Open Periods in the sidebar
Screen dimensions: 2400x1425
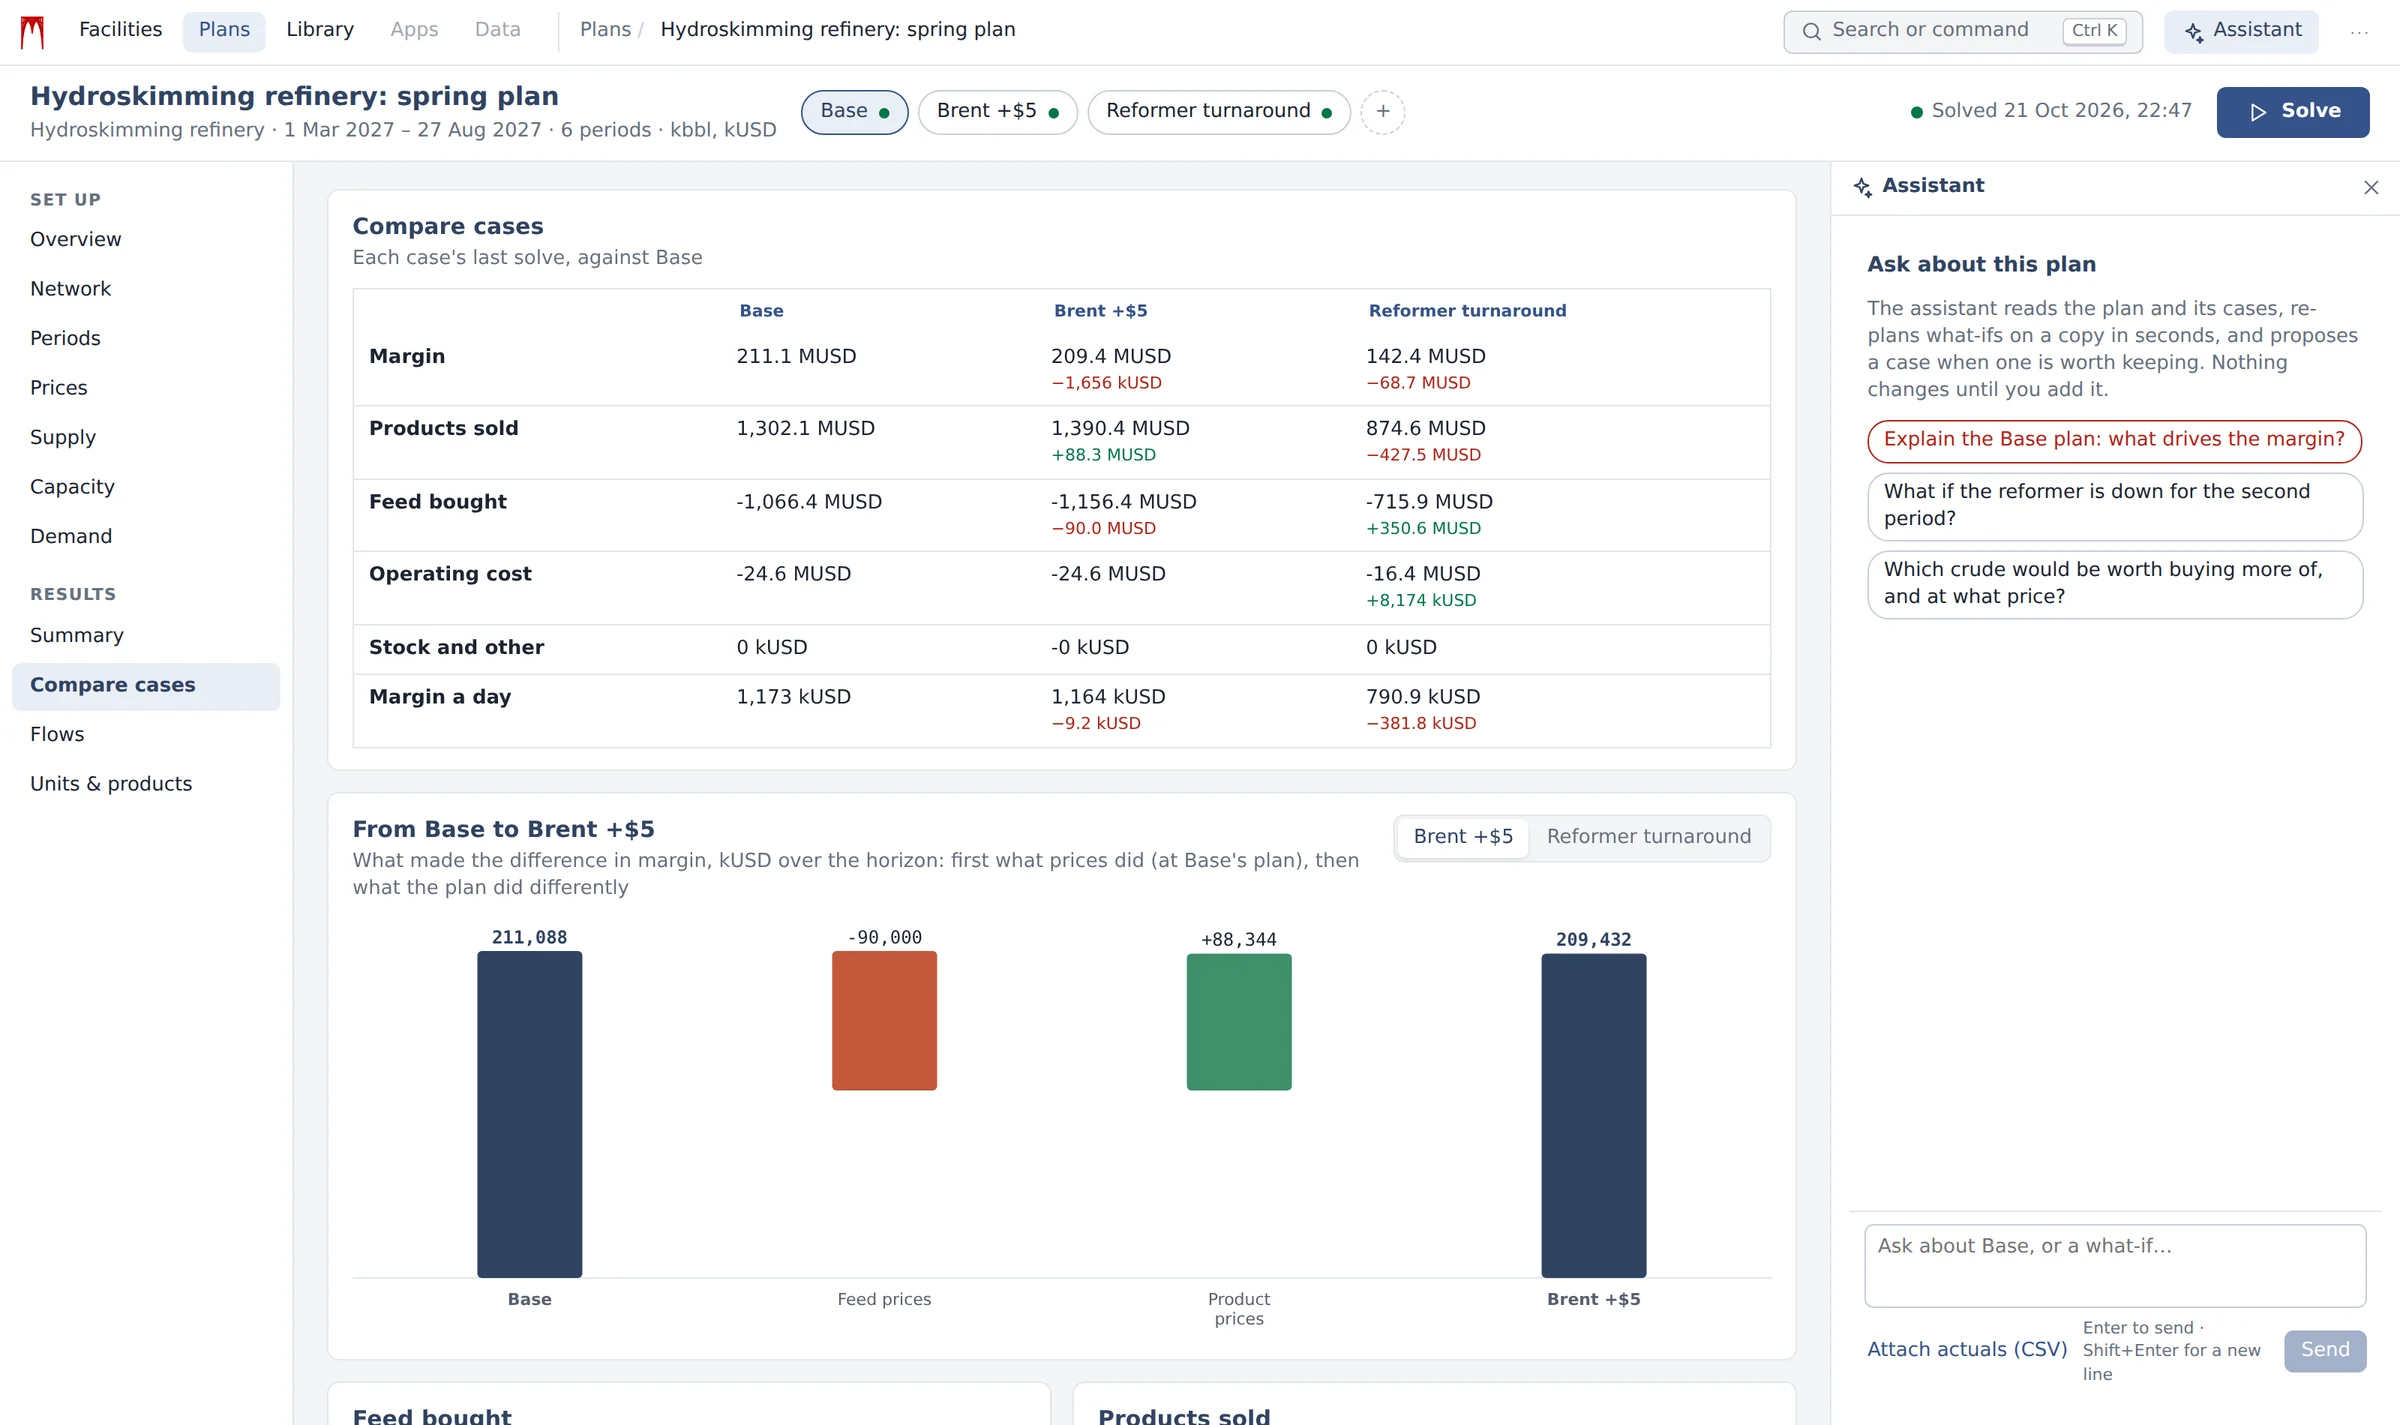pos(146,339)
